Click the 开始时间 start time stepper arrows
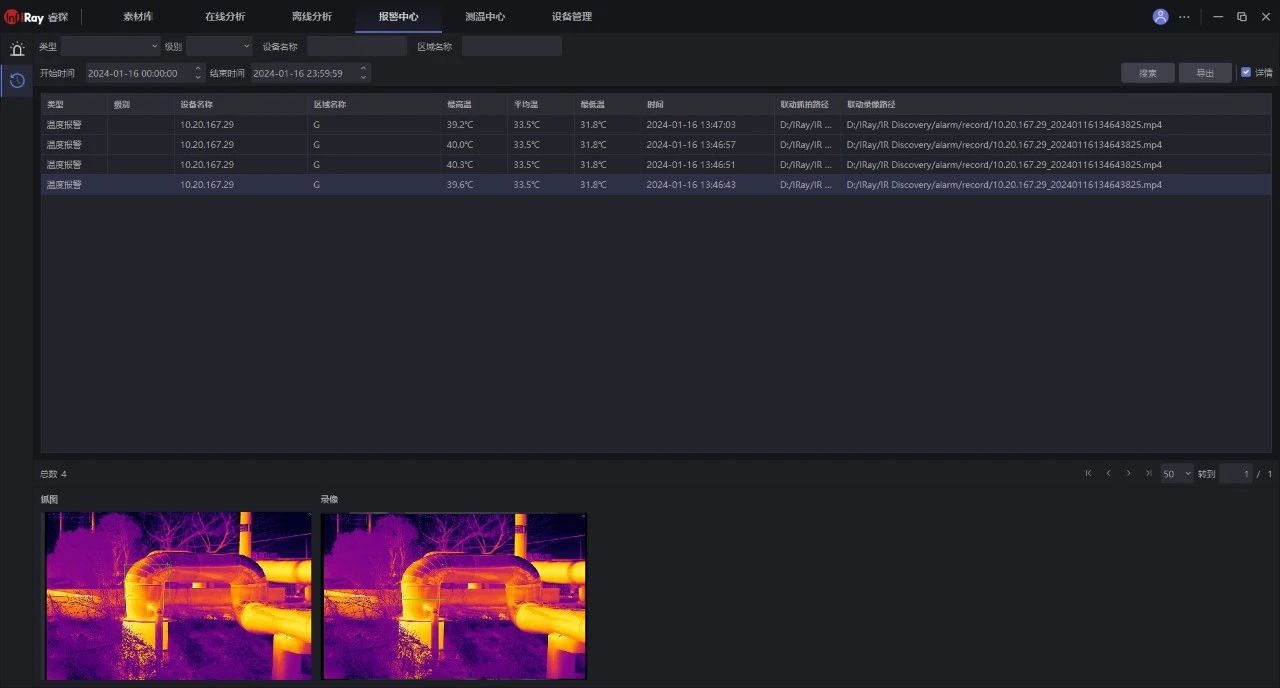 197,73
